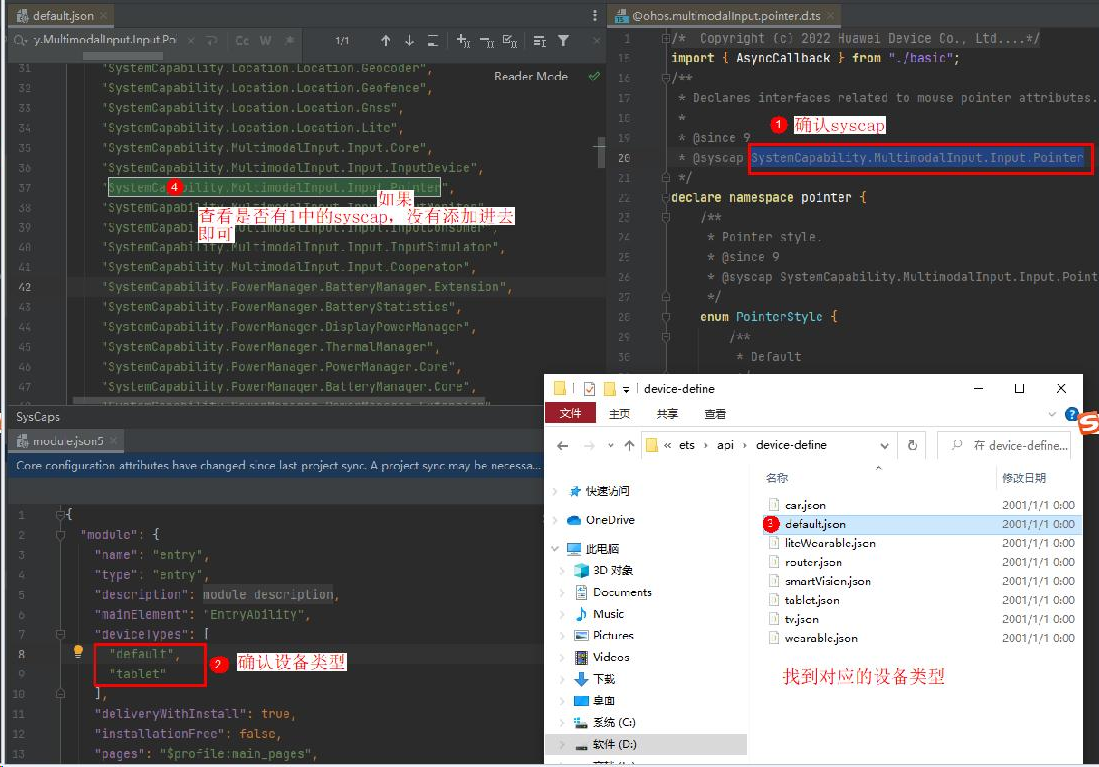This screenshot has width=1099, height=767.
Task: Click the yellow lightbulb intention icon
Action: click(78, 652)
